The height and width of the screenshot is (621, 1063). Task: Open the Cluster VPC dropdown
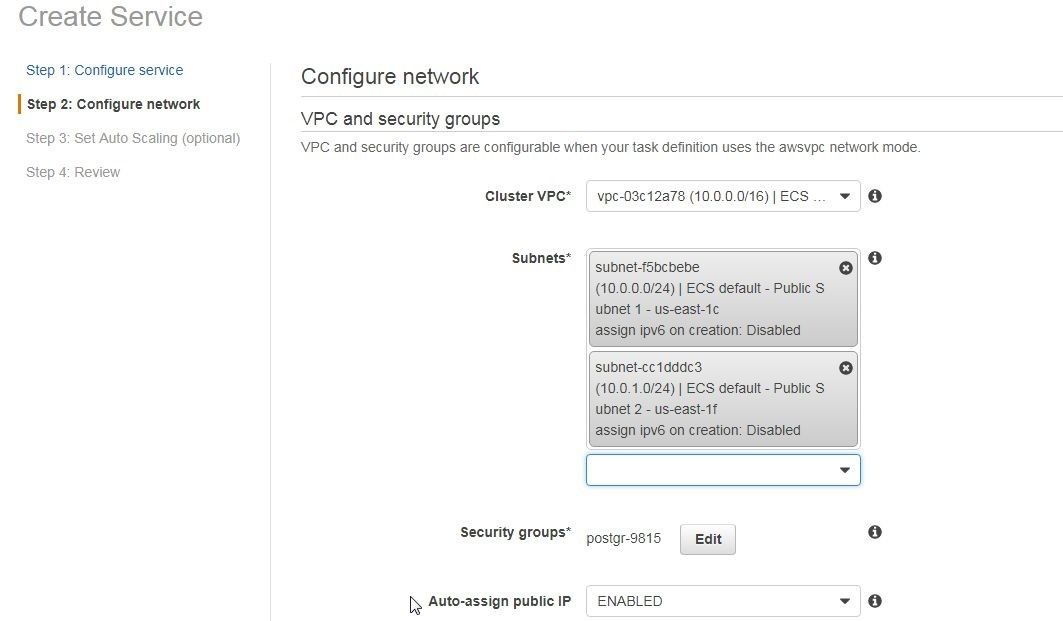(723, 196)
